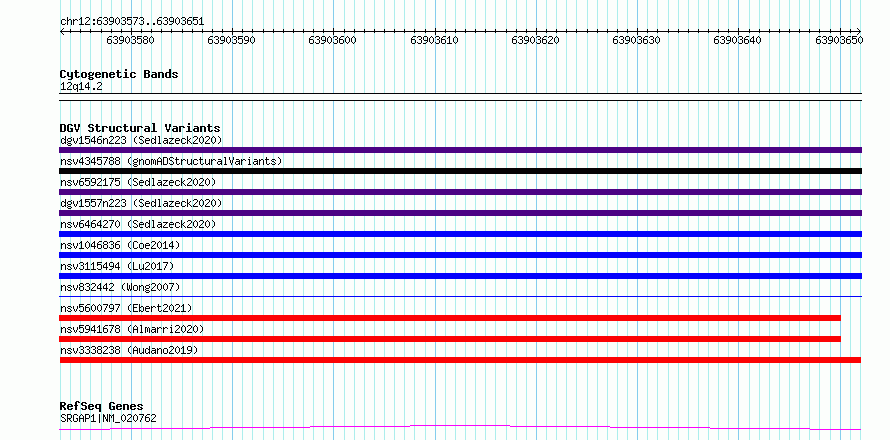
Task: Click the magenta SRGAP1 gene line
Action: 460,427
